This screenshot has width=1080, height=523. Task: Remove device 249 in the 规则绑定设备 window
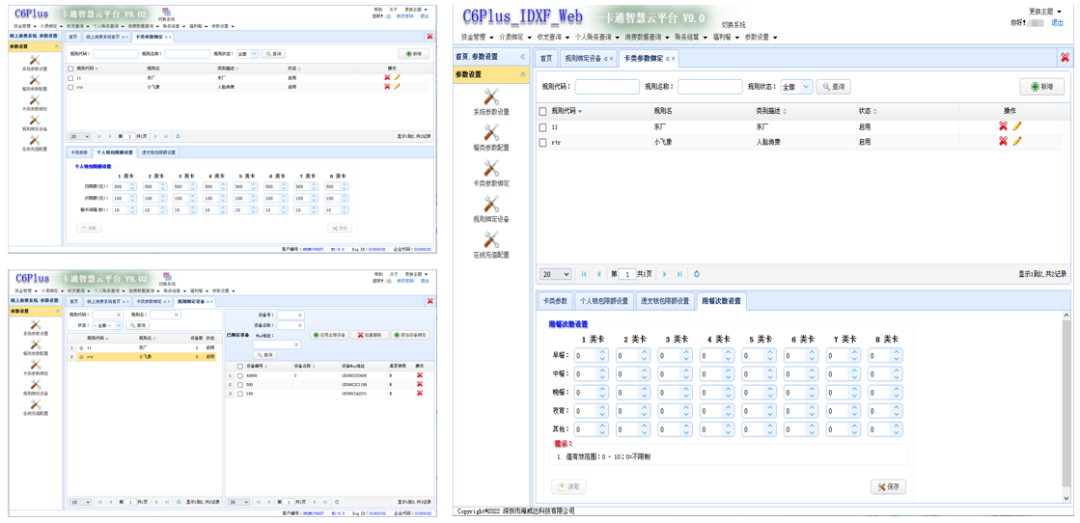click(419, 393)
